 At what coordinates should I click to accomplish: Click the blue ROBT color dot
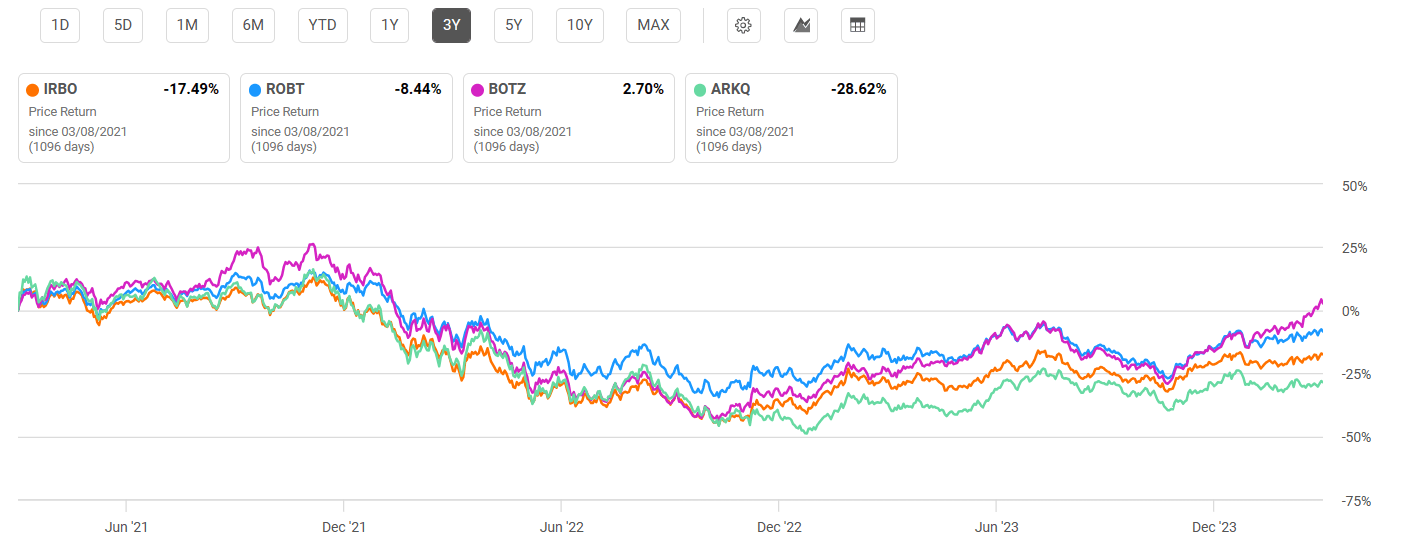tap(257, 89)
